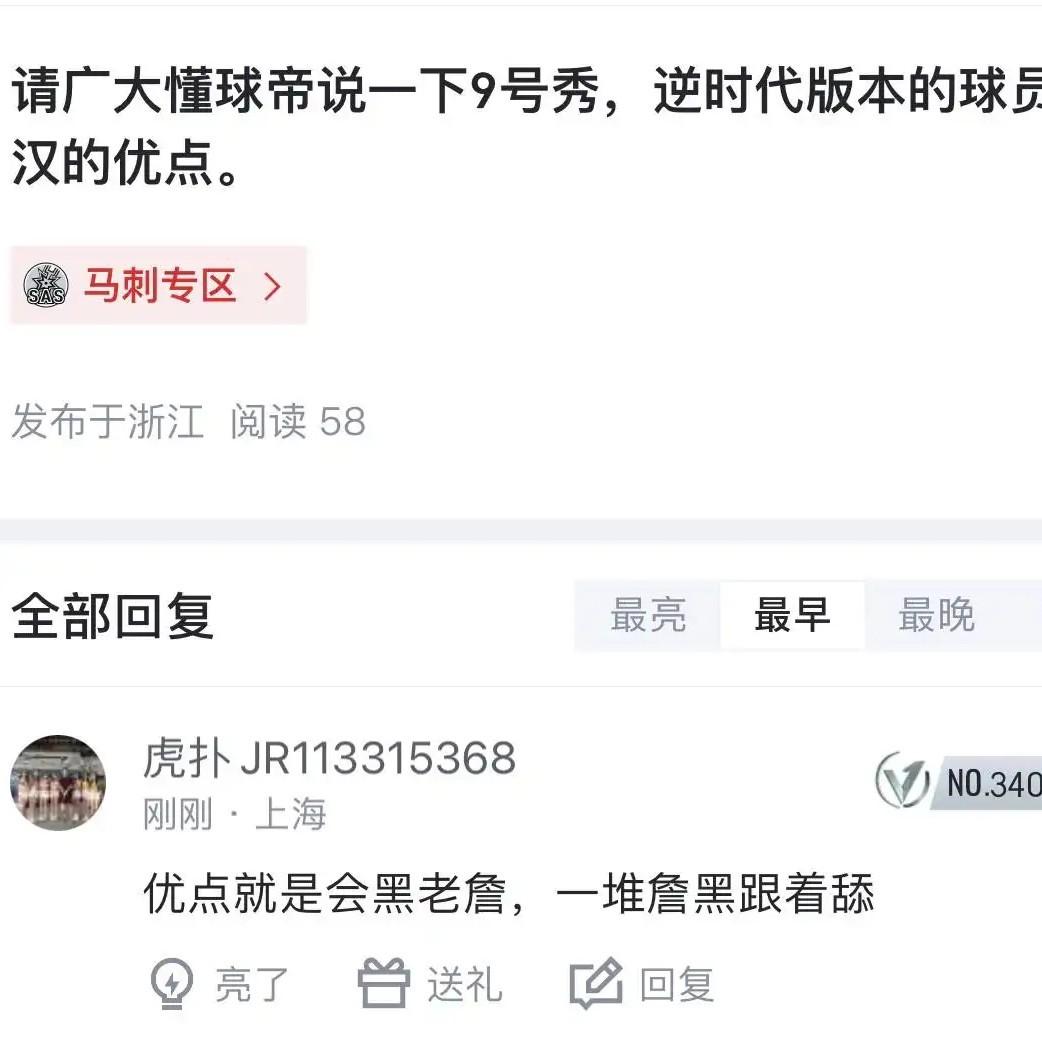Click the verification V badge icon
Viewport: 1042px width, 1042px height.
[902, 780]
